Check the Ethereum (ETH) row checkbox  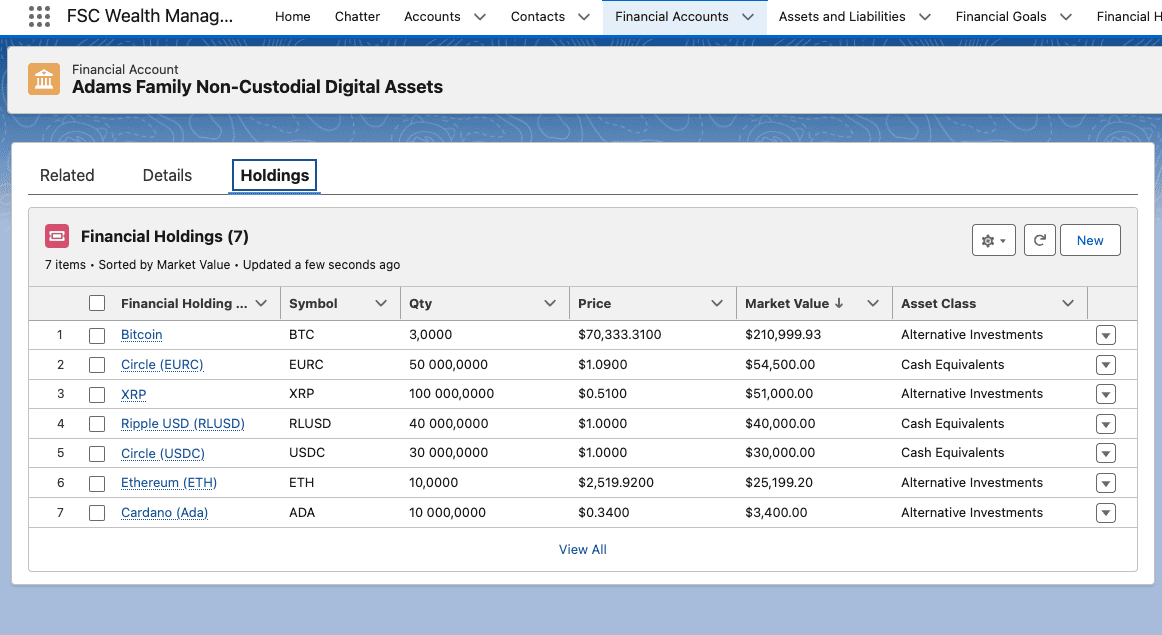97,484
